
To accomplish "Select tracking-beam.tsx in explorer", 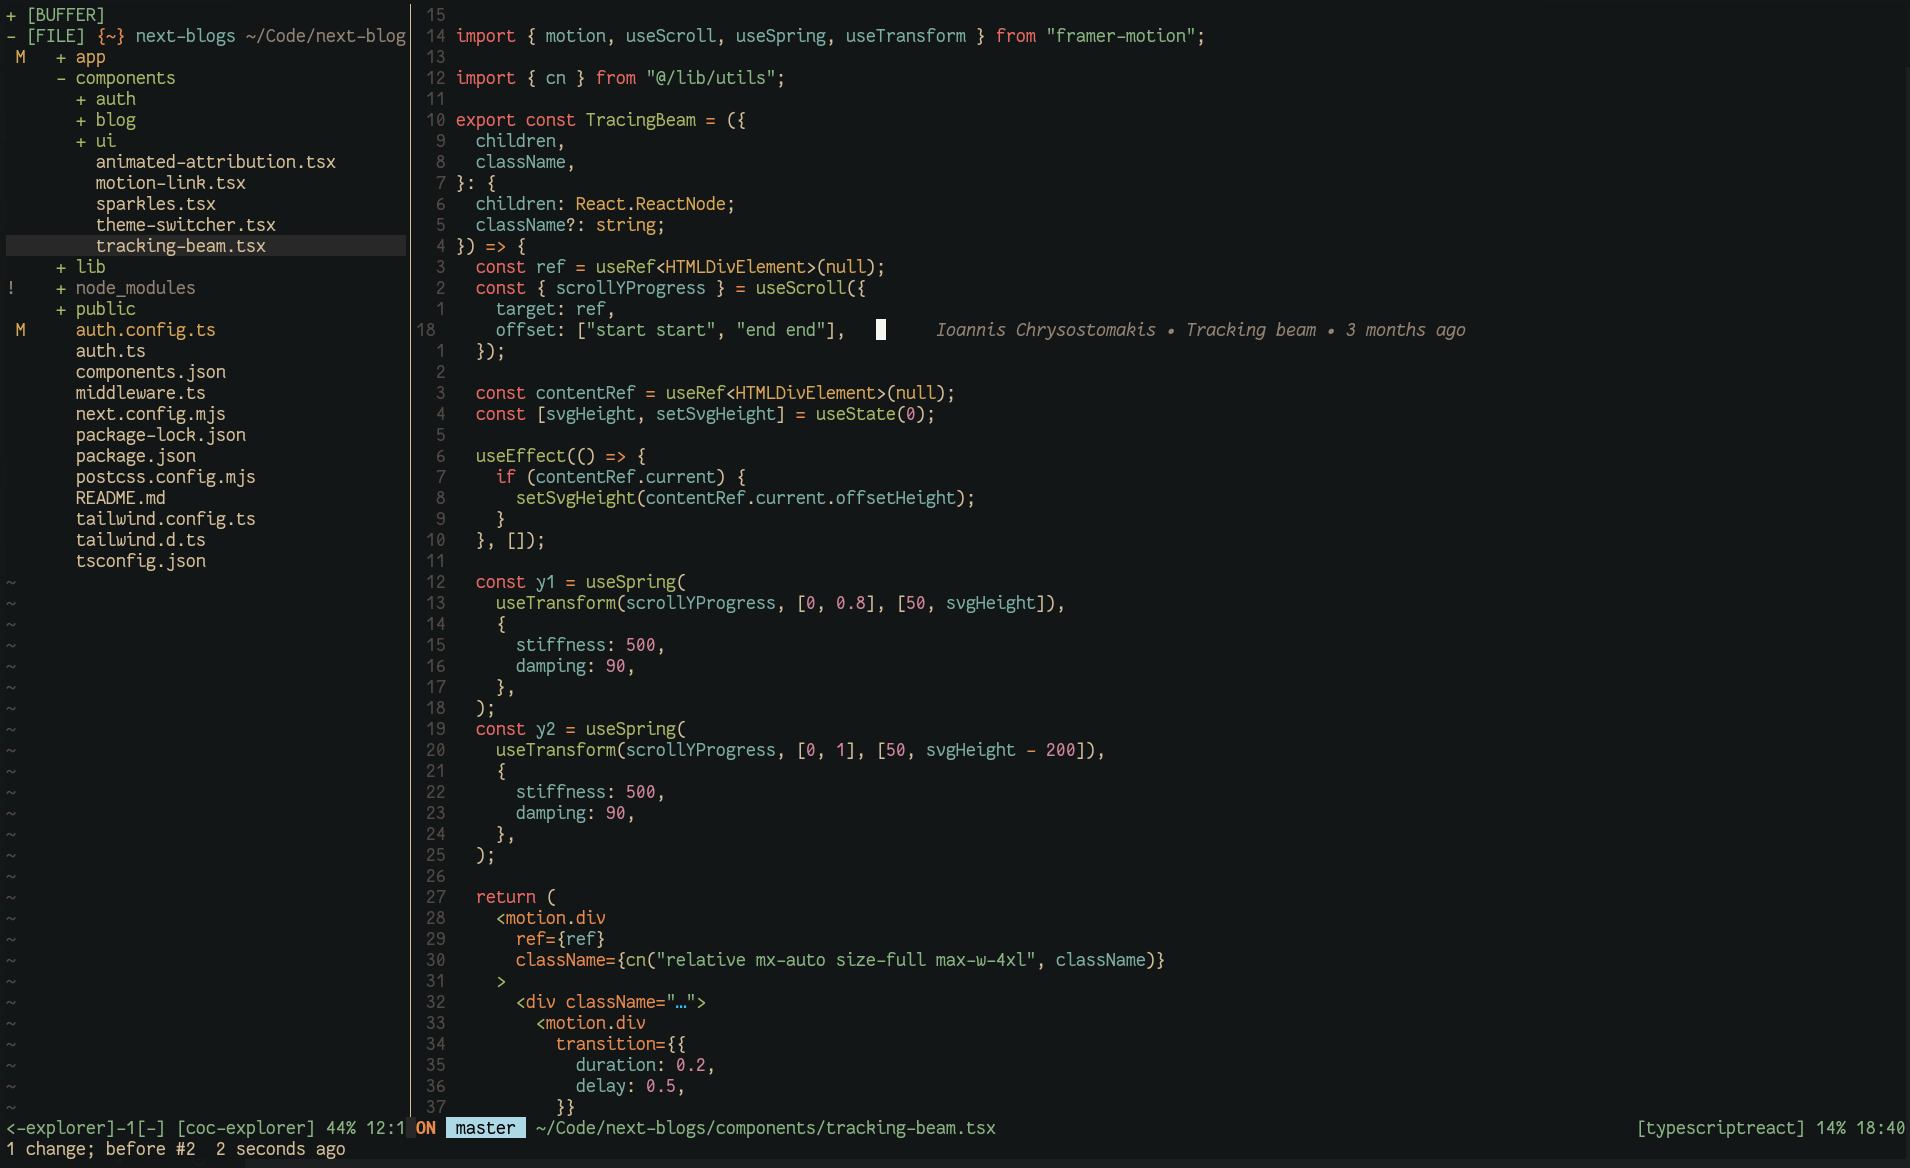I will coord(180,246).
